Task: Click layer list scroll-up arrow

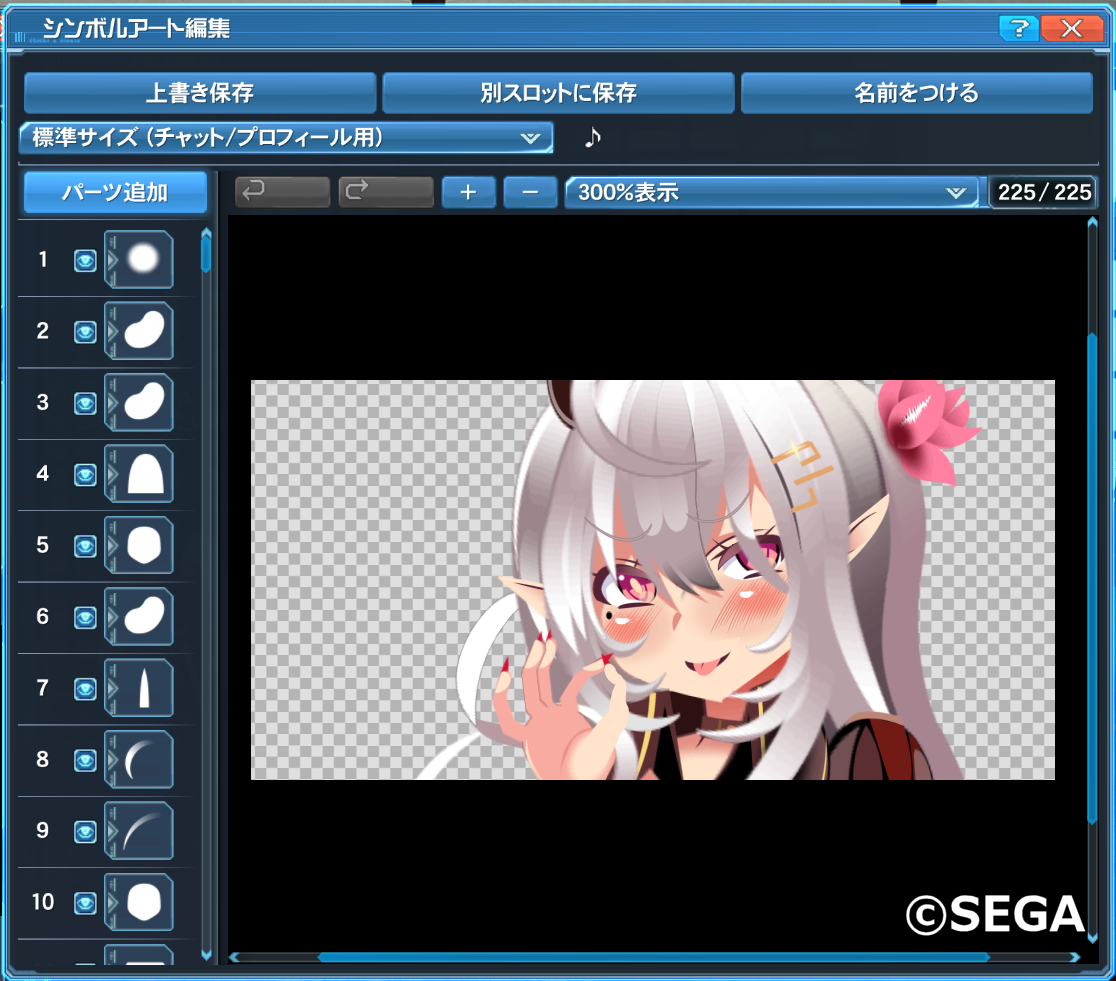Action: pos(206,232)
